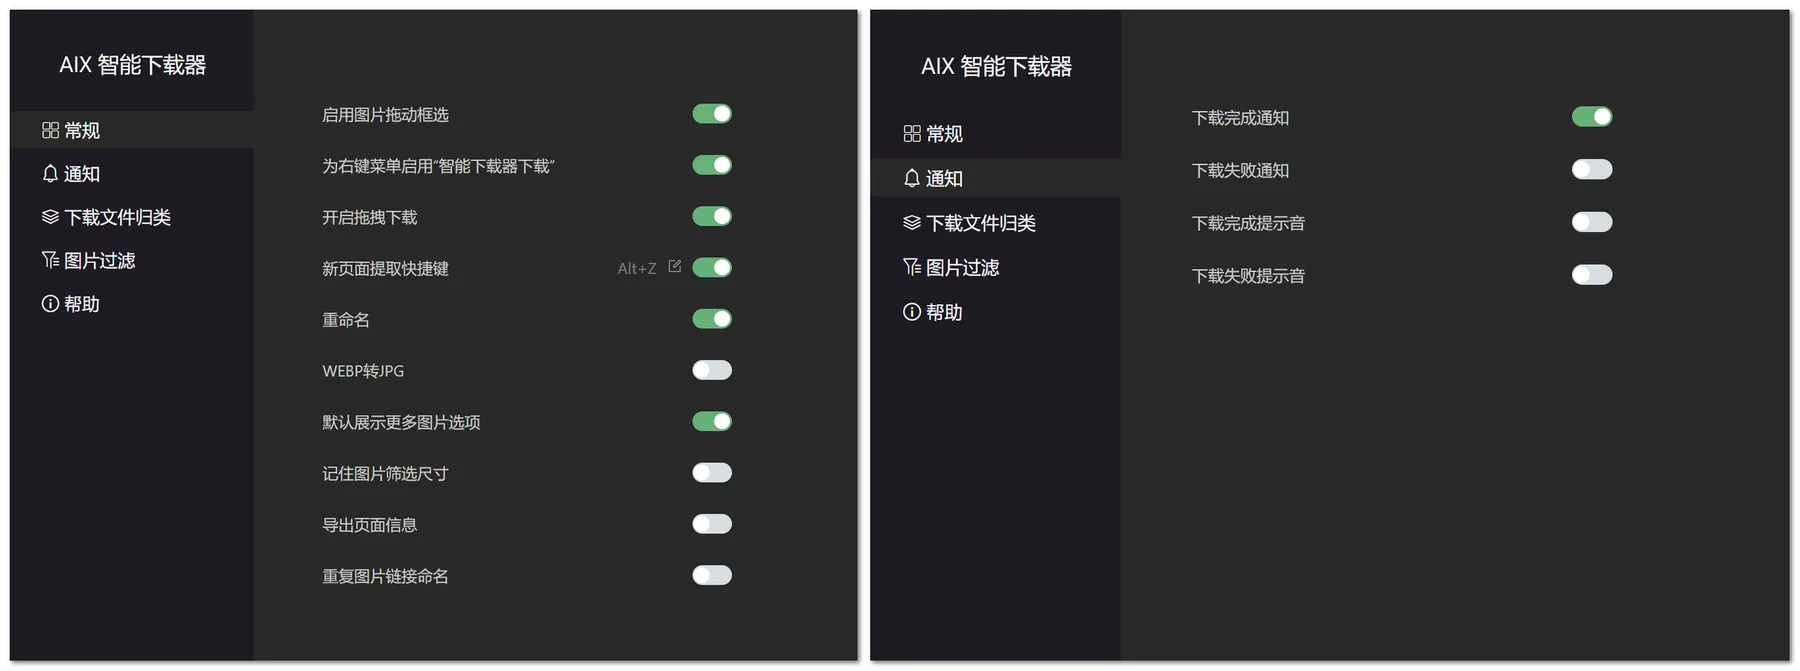The height and width of the screenshot is (671, 1800).
Task: Click the grid icon beside 常规 in left window
Action: click(x=50, y=131)
